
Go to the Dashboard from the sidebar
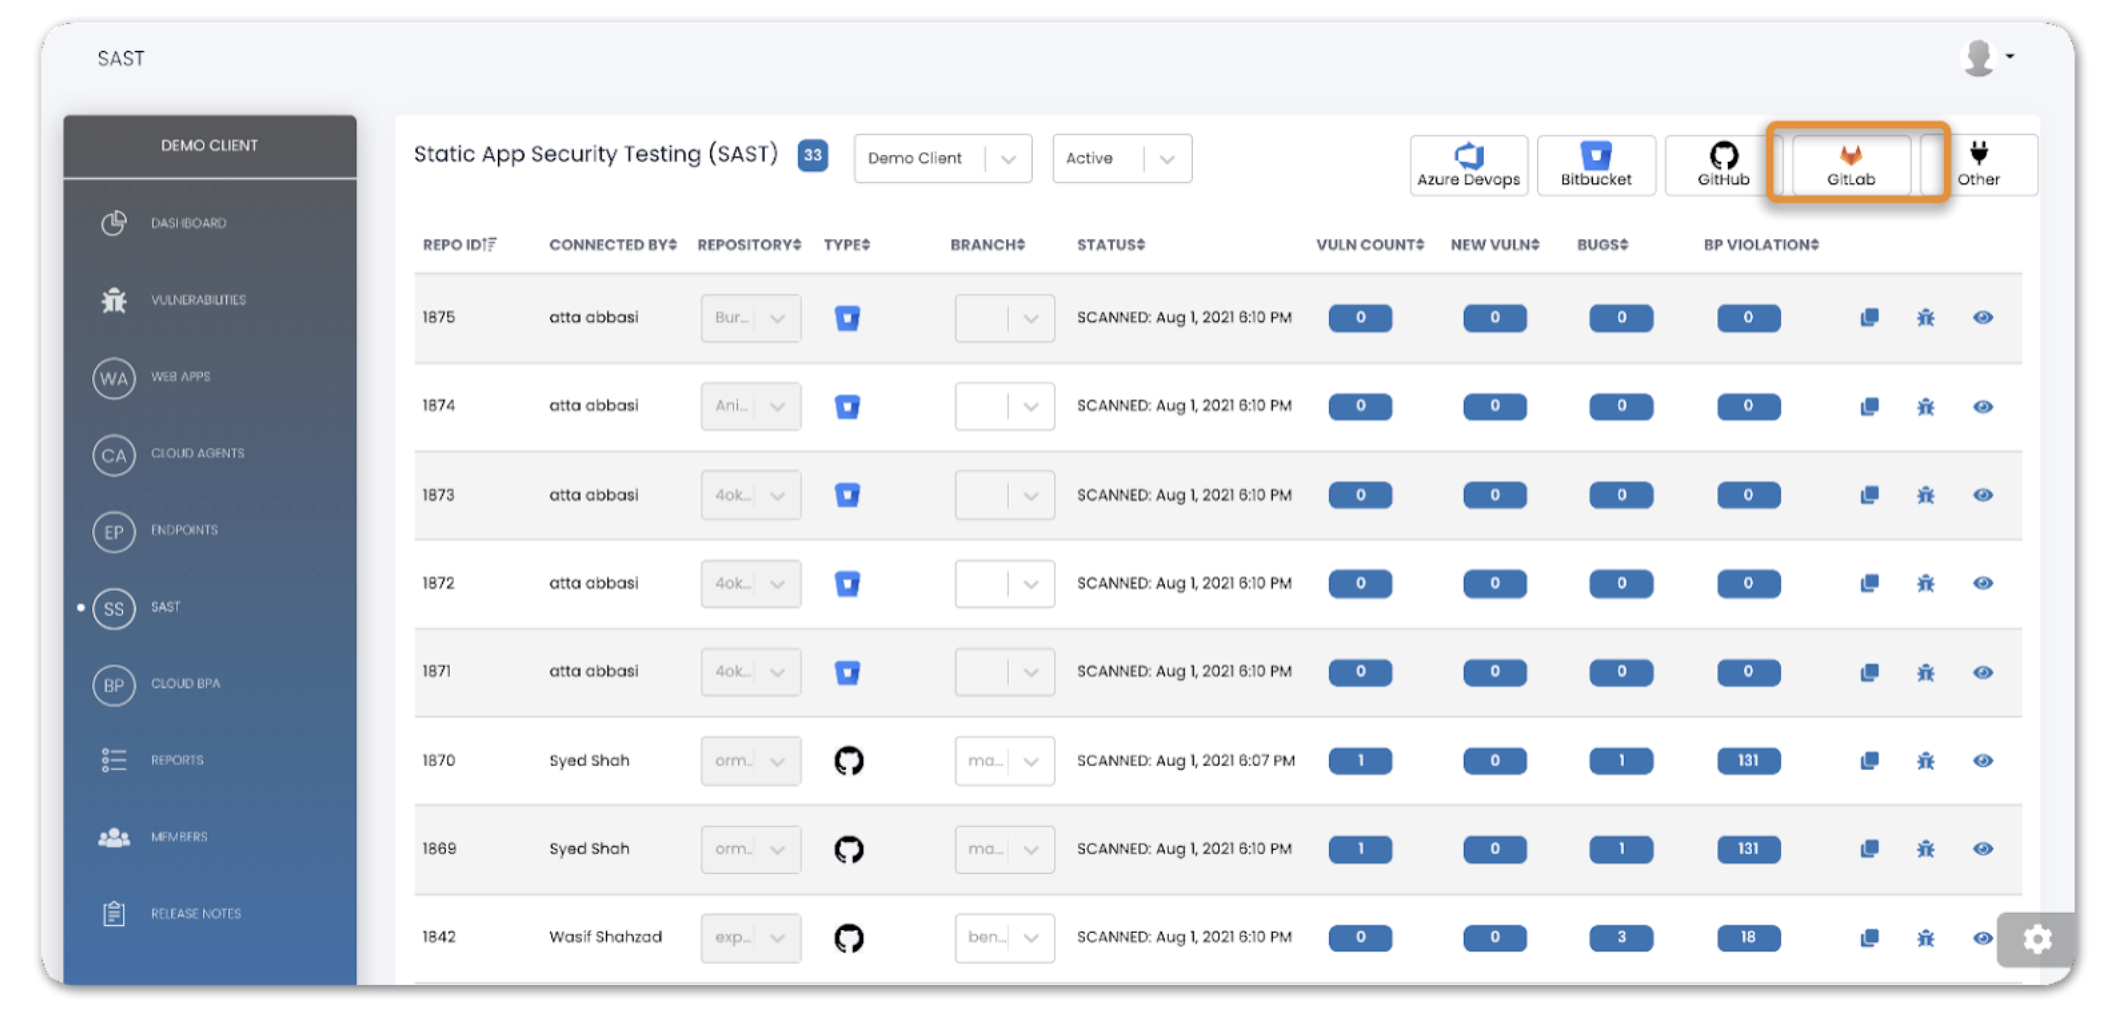click(x=189, y=222)
